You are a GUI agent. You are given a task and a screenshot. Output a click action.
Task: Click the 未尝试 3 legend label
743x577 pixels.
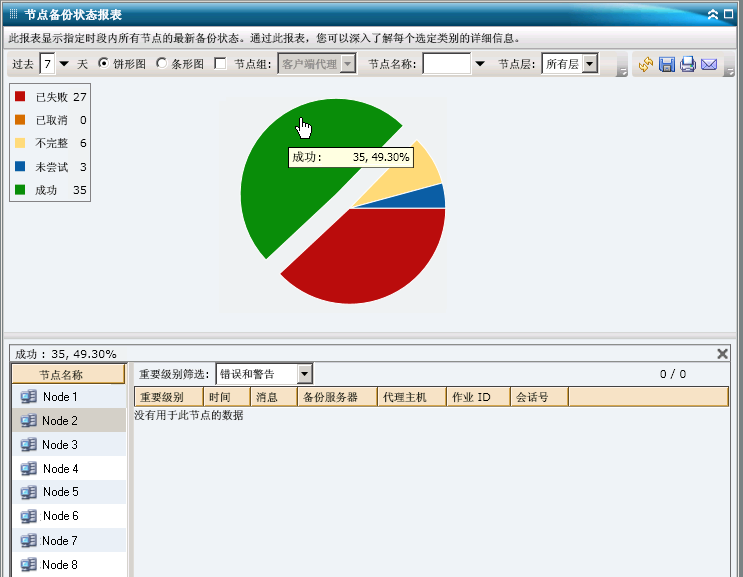coord(61,167)
